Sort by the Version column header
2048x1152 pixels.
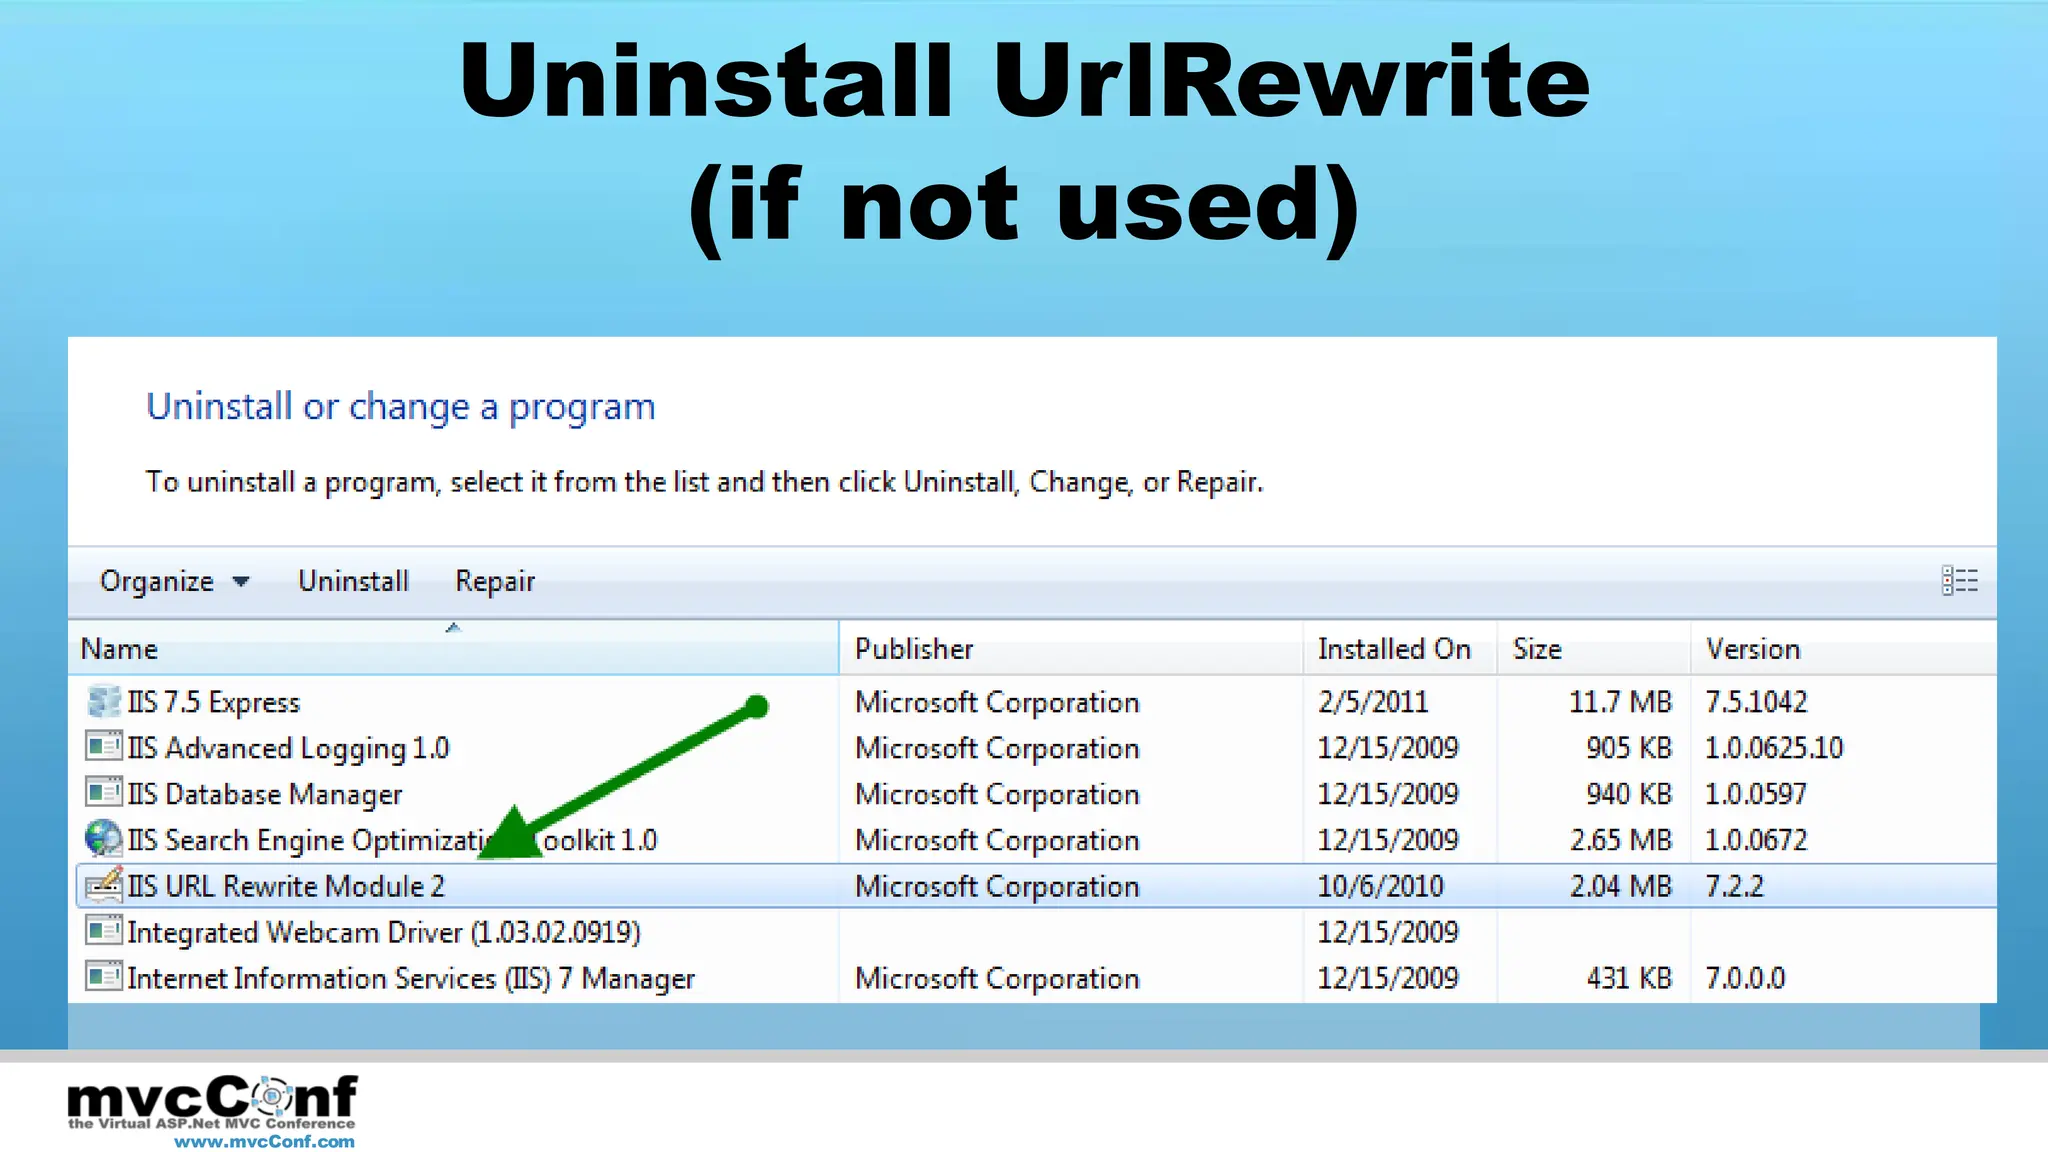point(1843,648)
